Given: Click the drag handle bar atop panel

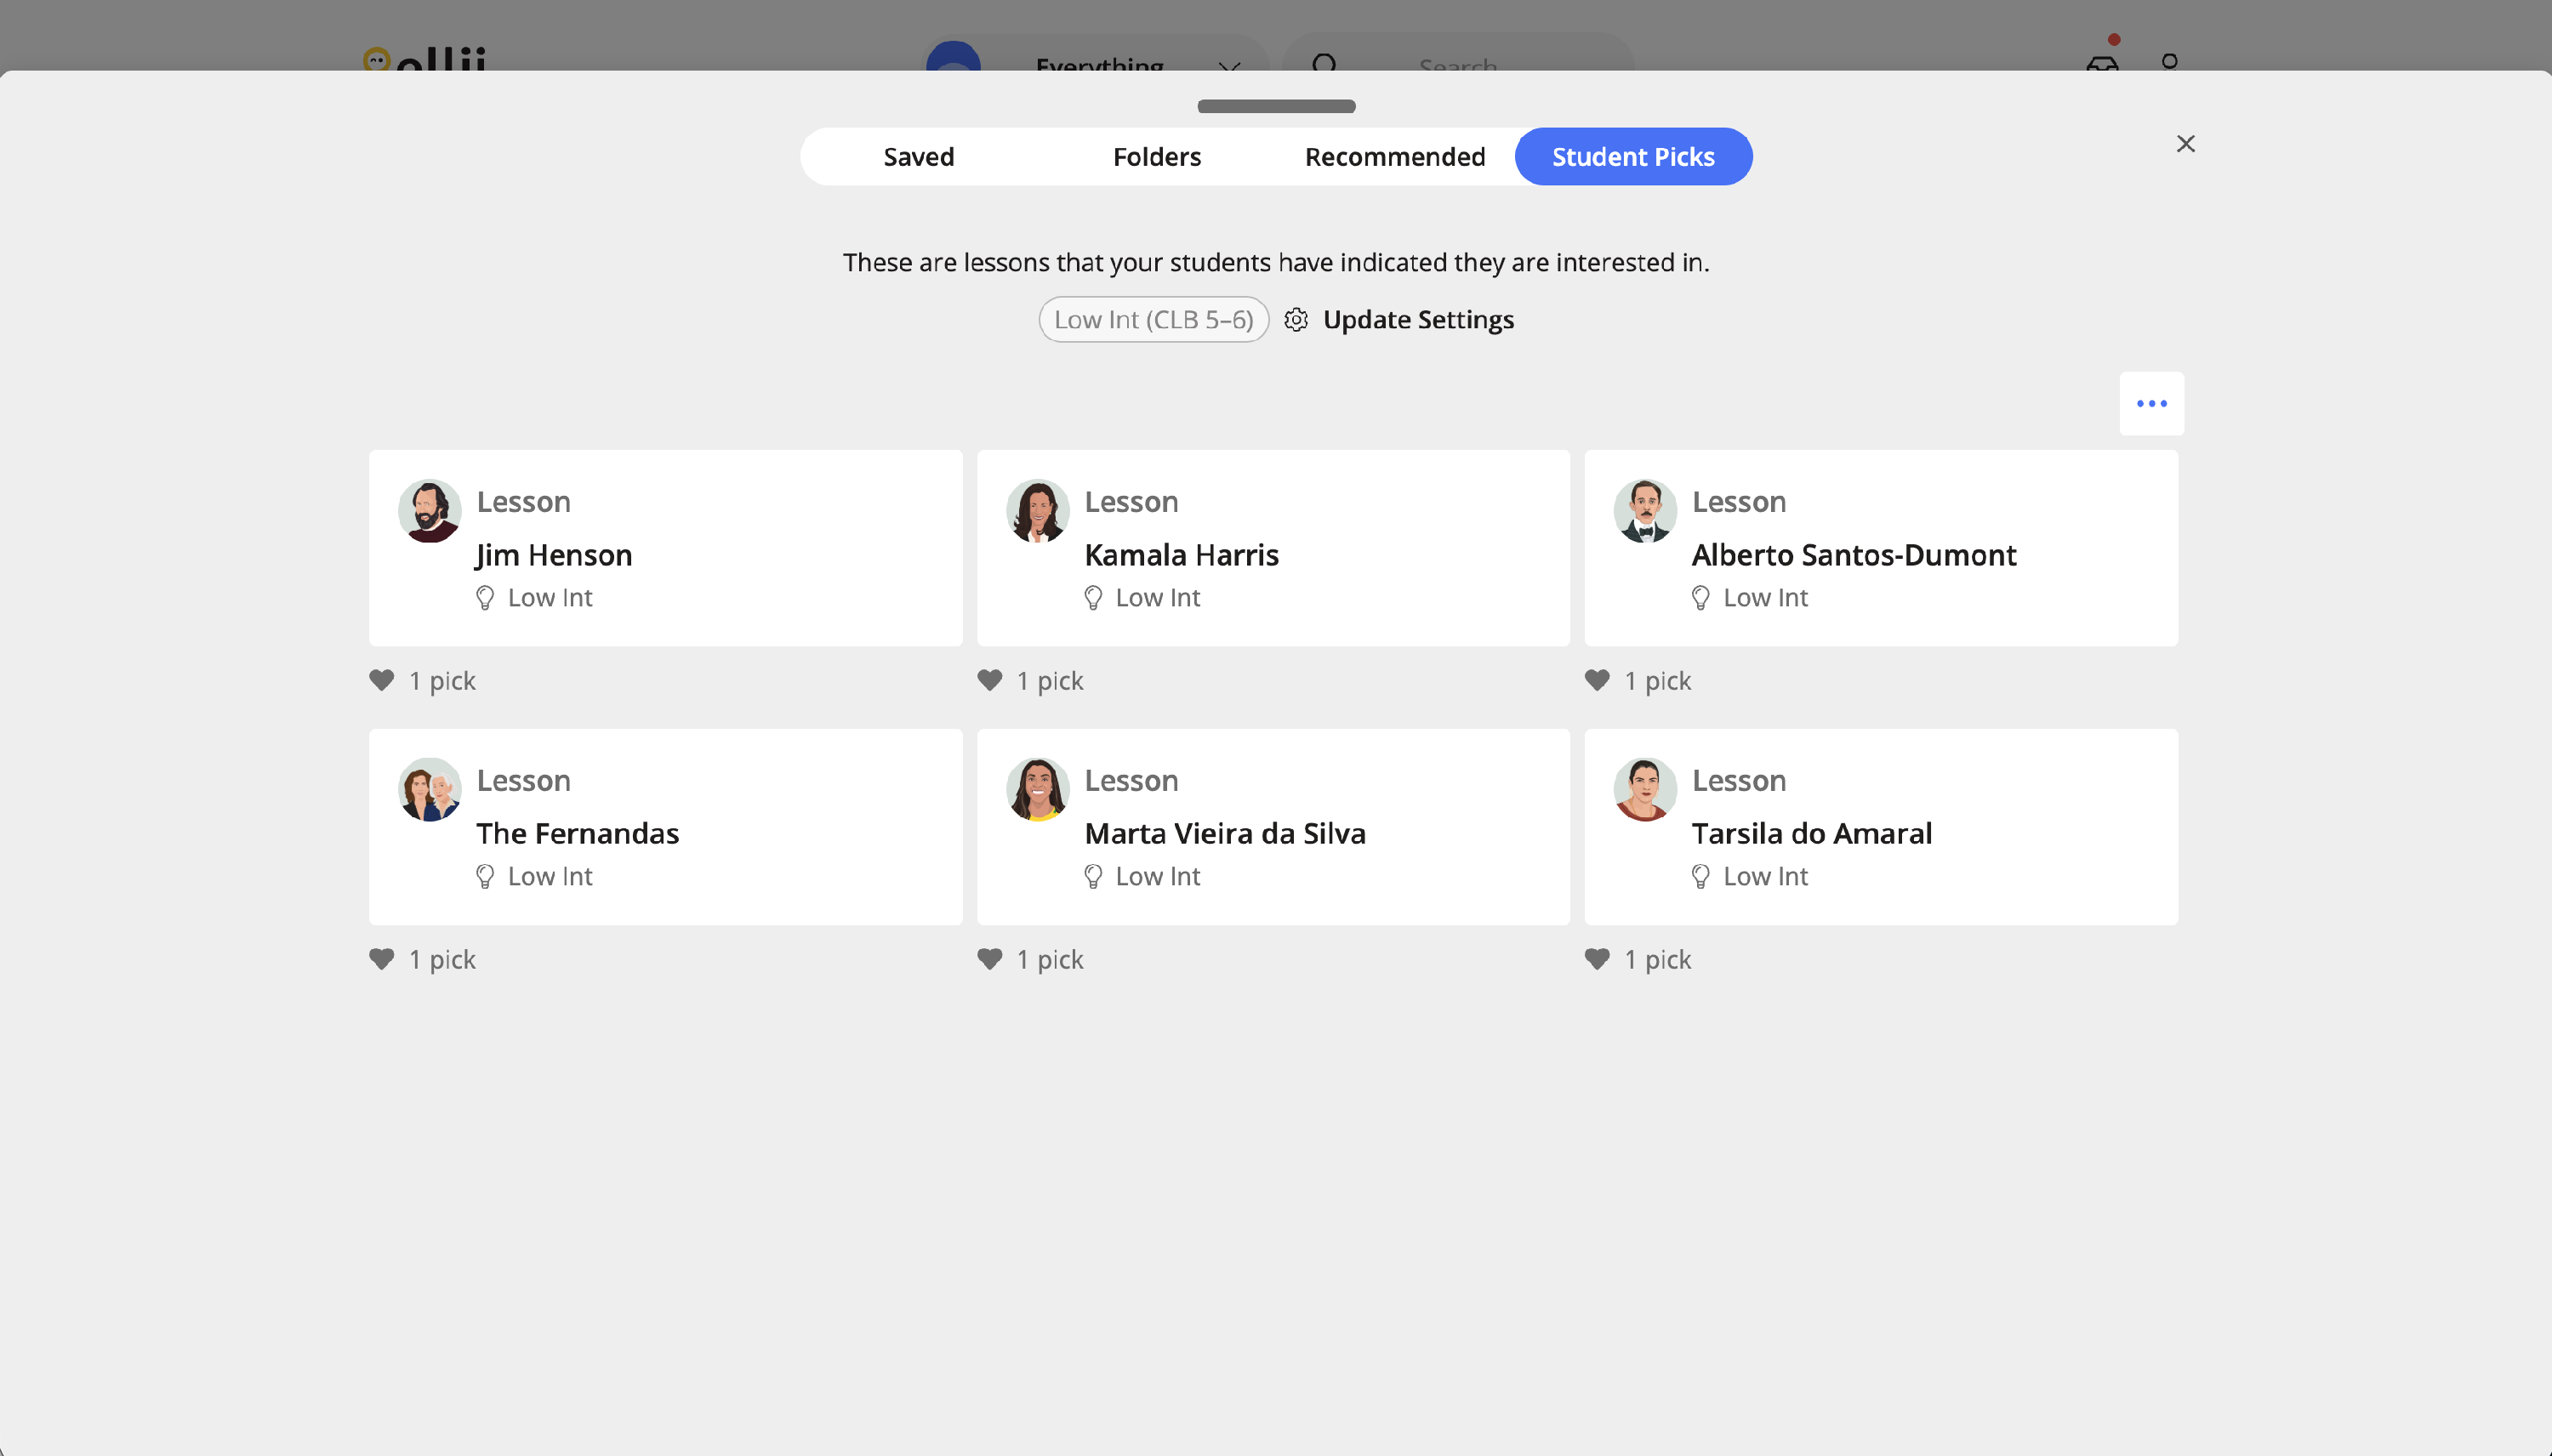Looking at the screenshot, I should point(1276,106).
